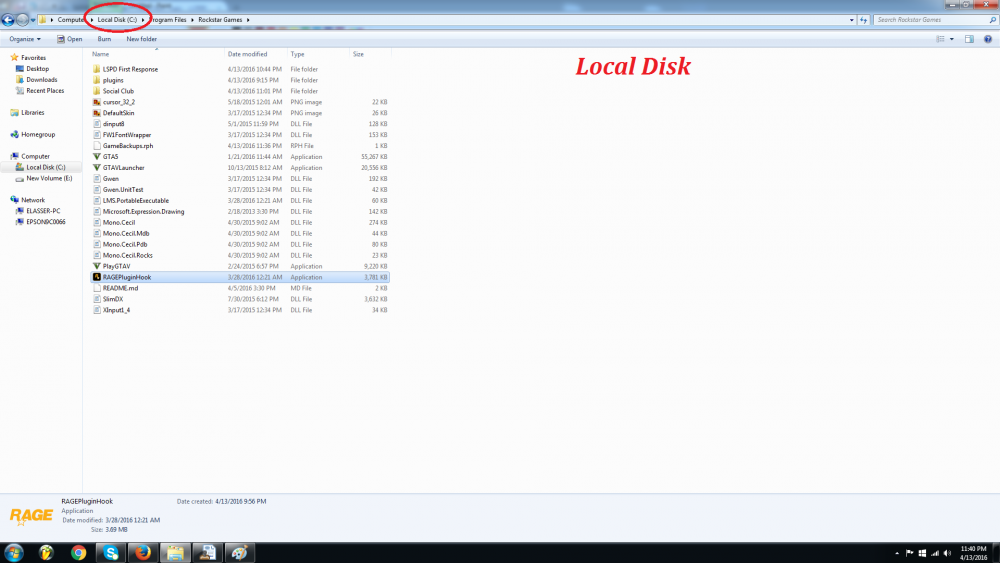Screen dimensions: 1000x563
Task: Select the cursor_32_2 PNG file icon
Action: point(97,101)
